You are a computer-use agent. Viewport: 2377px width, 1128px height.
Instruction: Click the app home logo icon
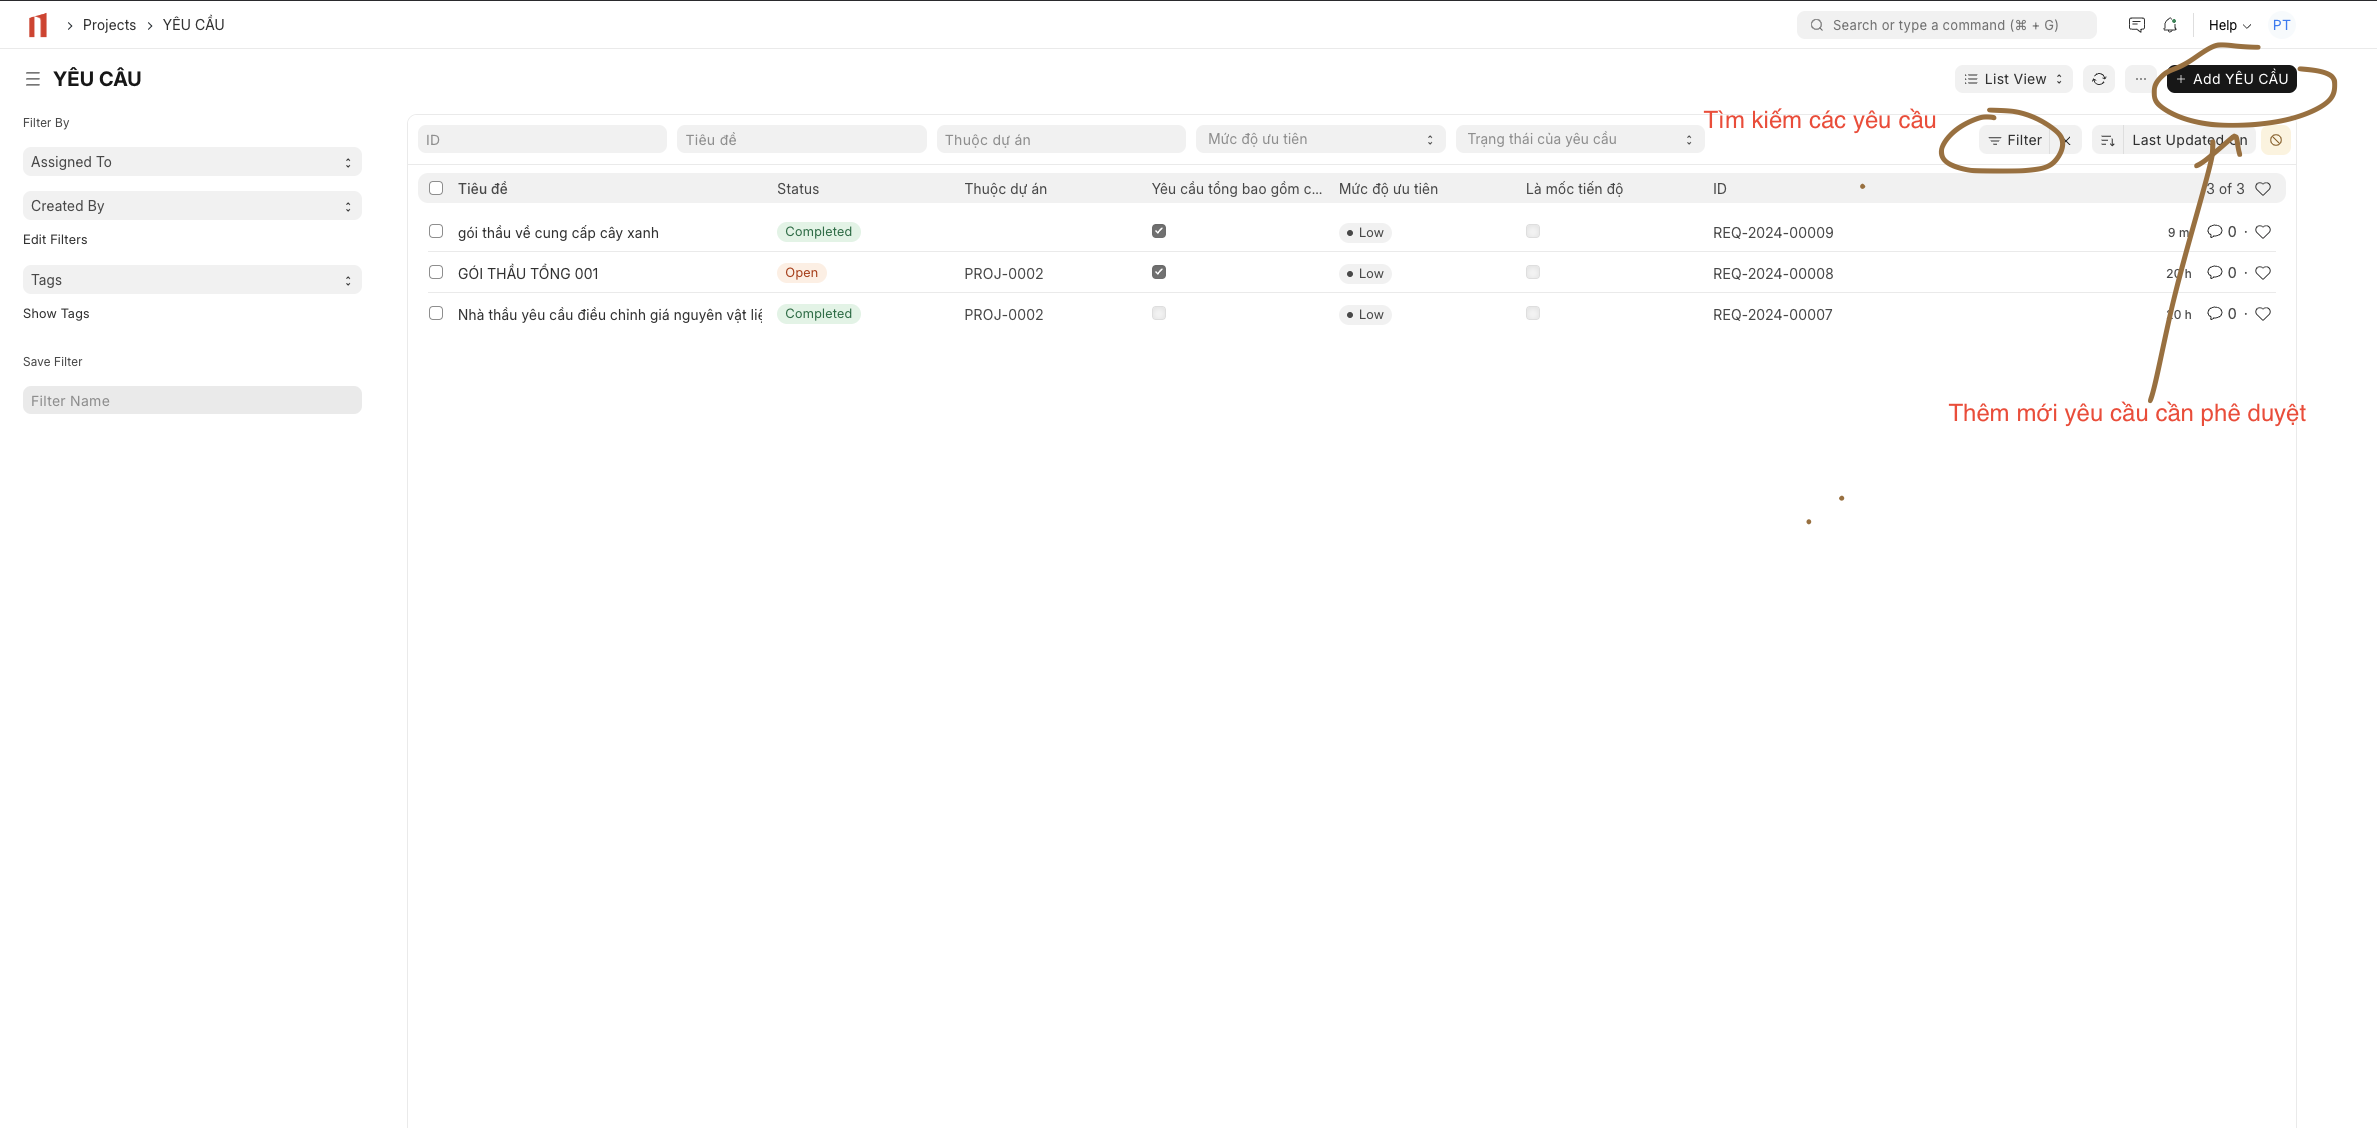point(38,25)
